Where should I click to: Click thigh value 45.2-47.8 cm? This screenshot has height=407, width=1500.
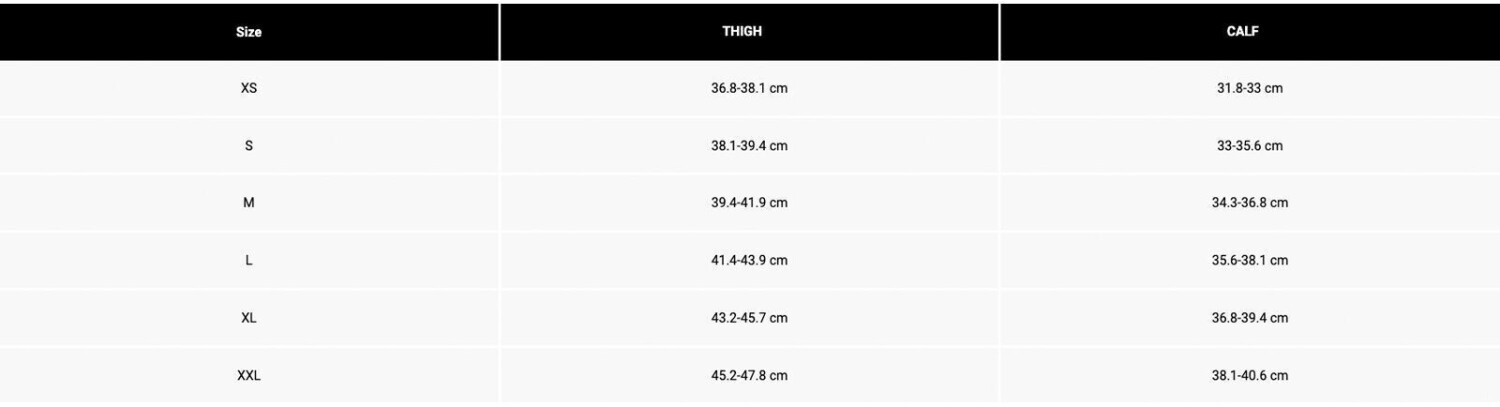(749, 376)
